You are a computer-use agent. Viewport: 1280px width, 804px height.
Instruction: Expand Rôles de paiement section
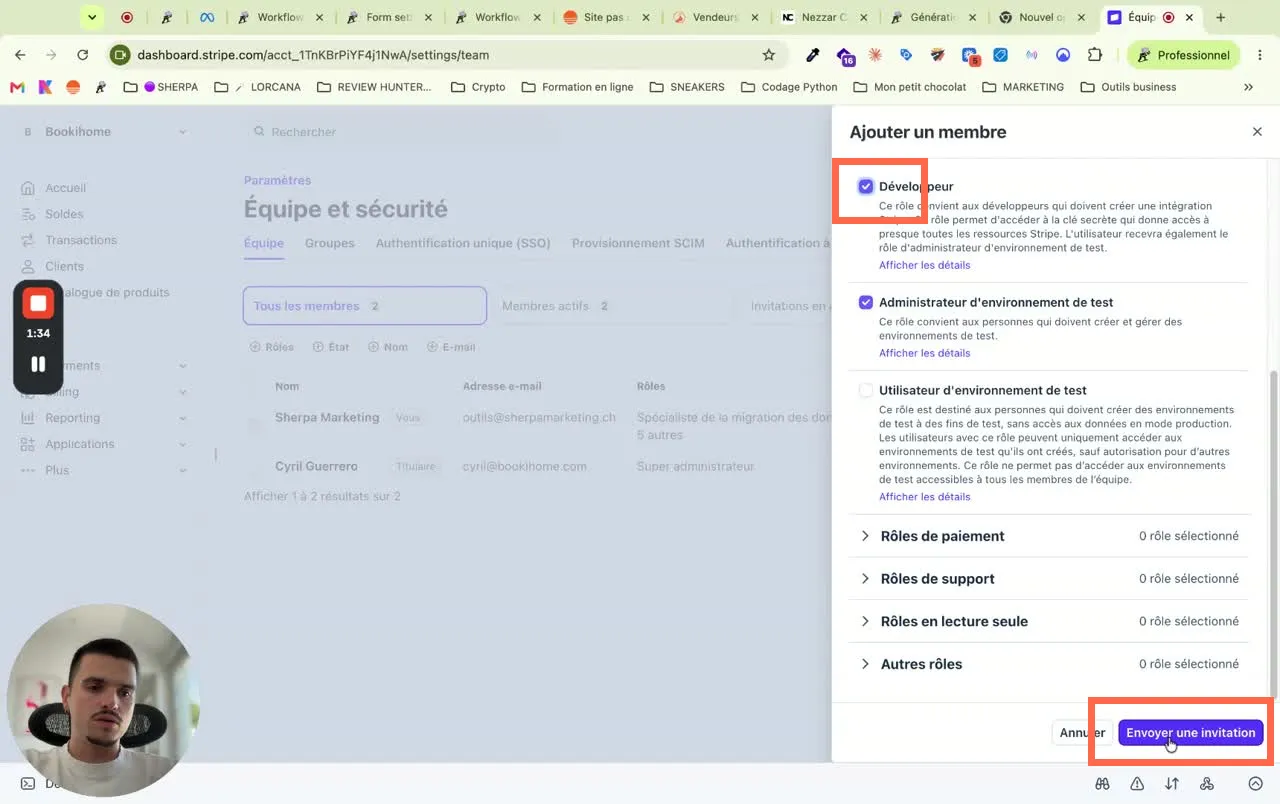(x=1049, y=536)
